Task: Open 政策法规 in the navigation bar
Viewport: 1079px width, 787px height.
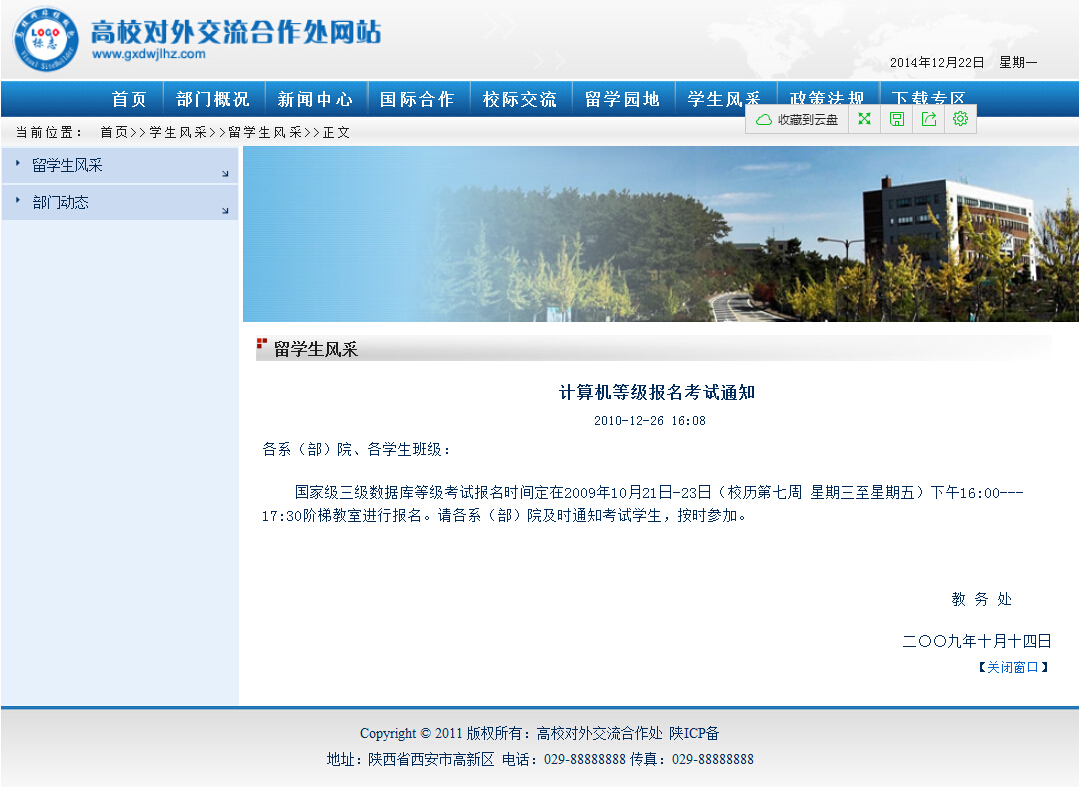Action: click(826, 98)
